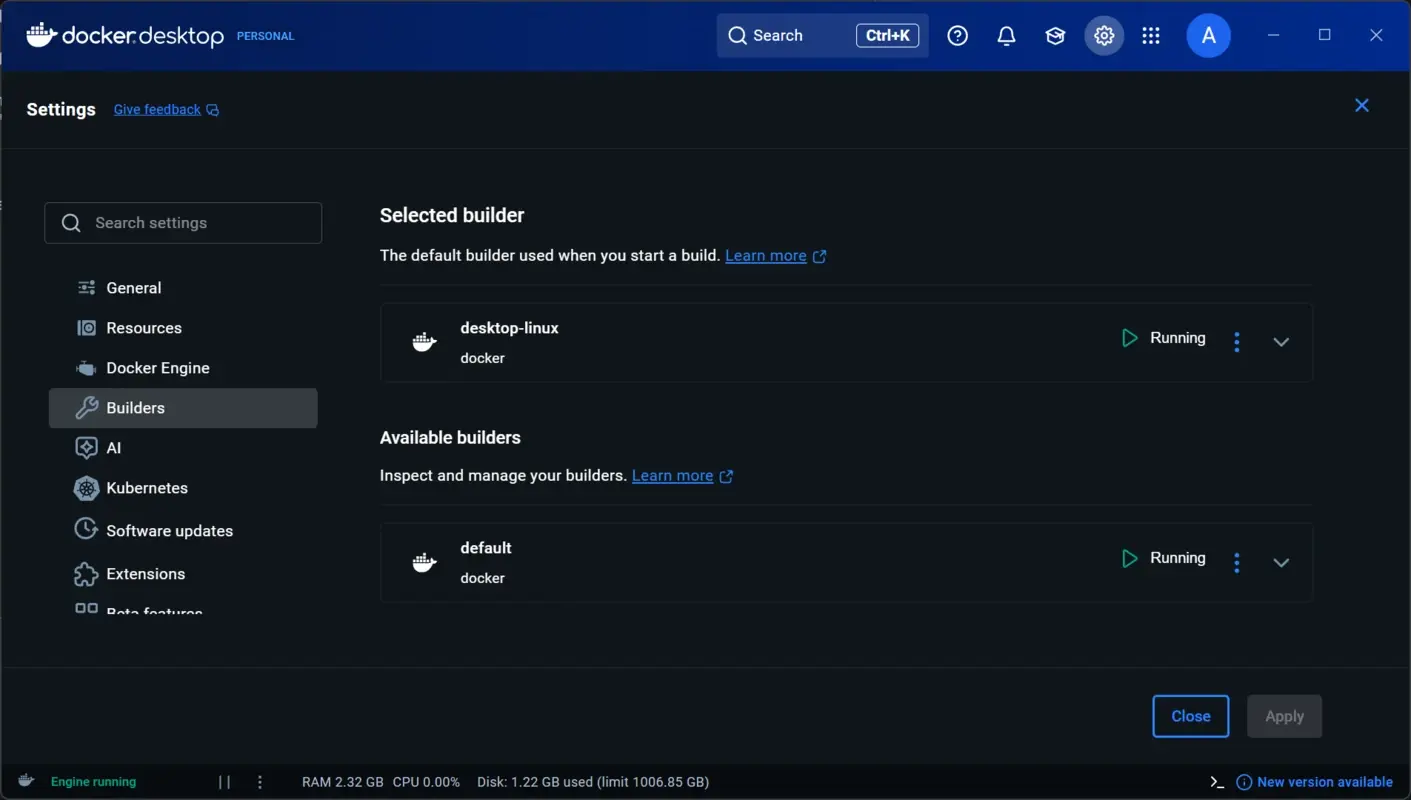Open the notifications bell icon
Screen dimensions: 1411x800
tap(1006, 35)
